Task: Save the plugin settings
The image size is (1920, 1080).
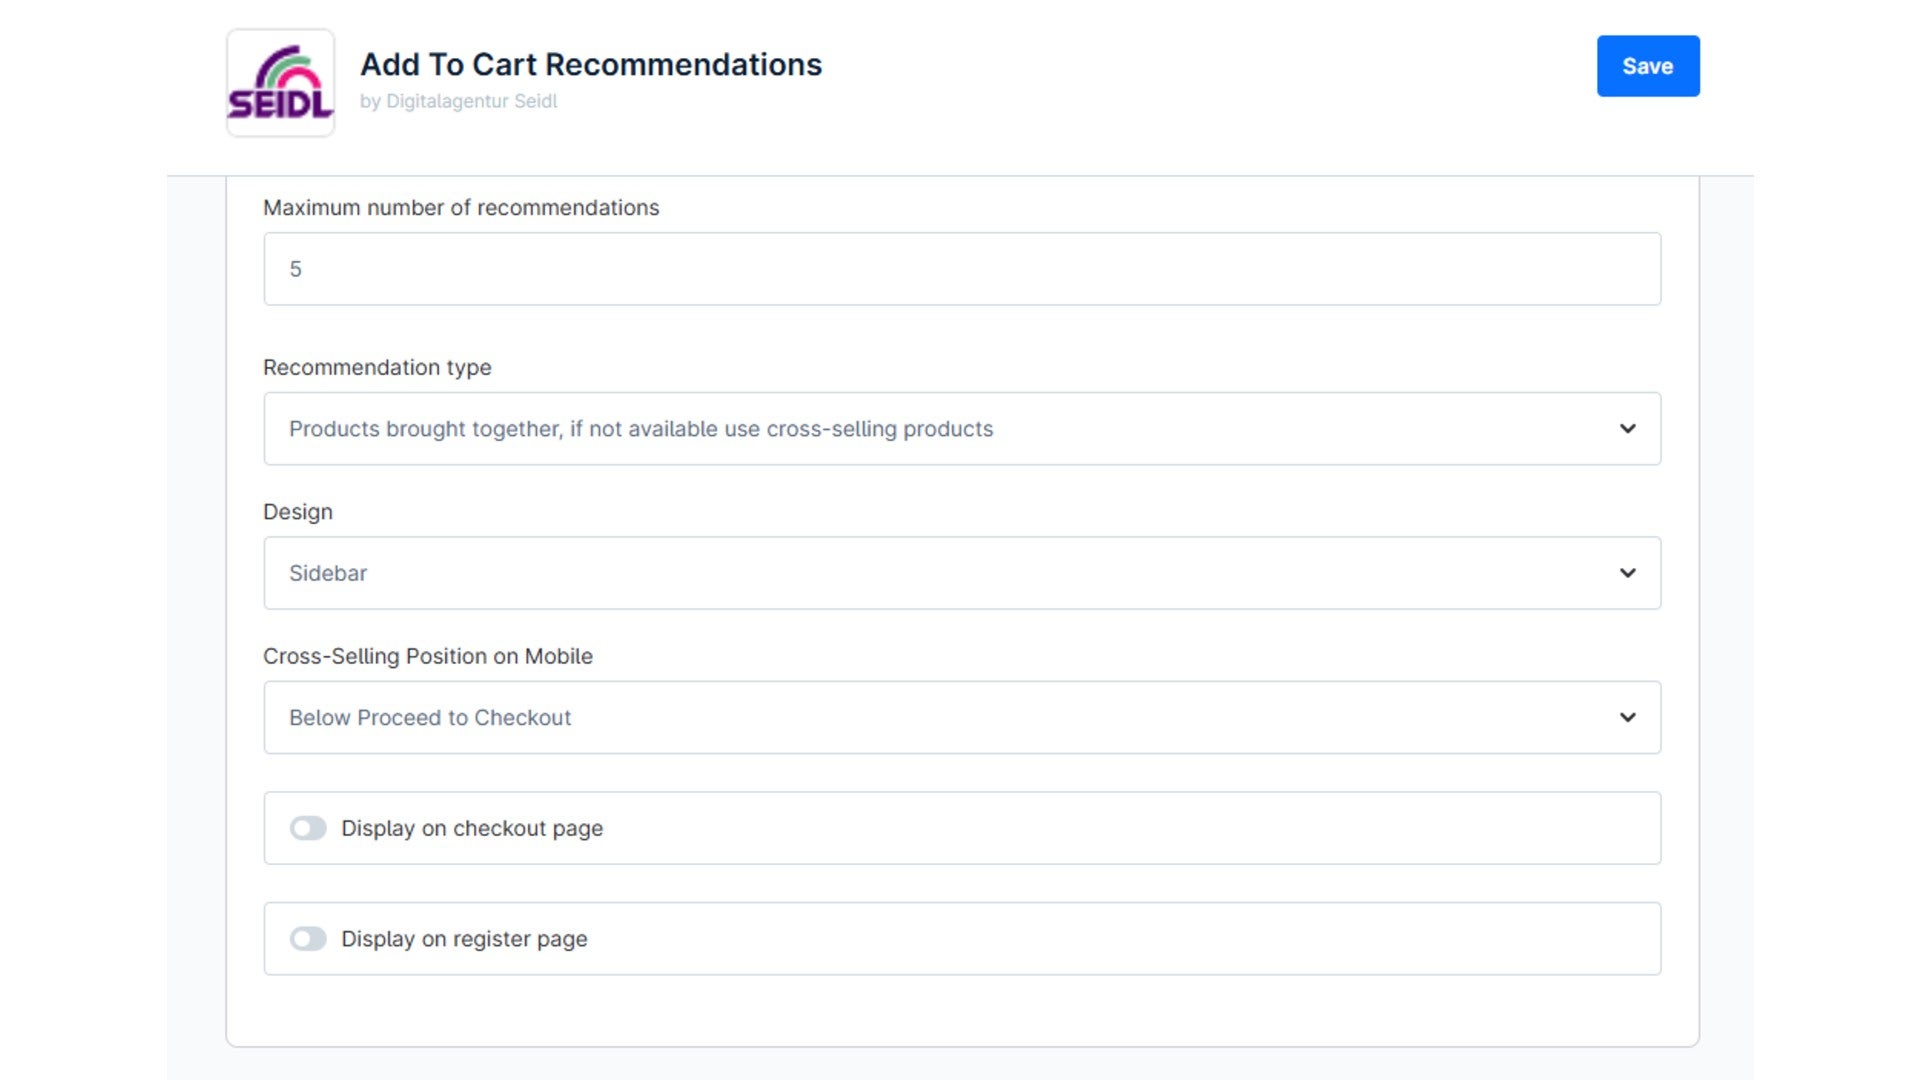Action: 1648,66
